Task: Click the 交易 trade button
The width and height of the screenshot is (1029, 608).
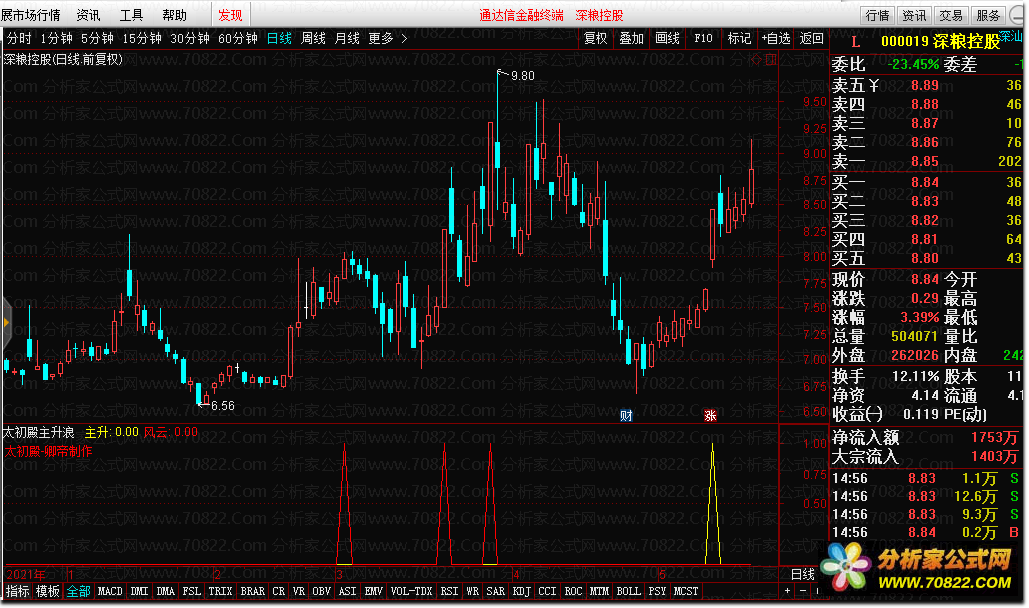Action: 951,15
